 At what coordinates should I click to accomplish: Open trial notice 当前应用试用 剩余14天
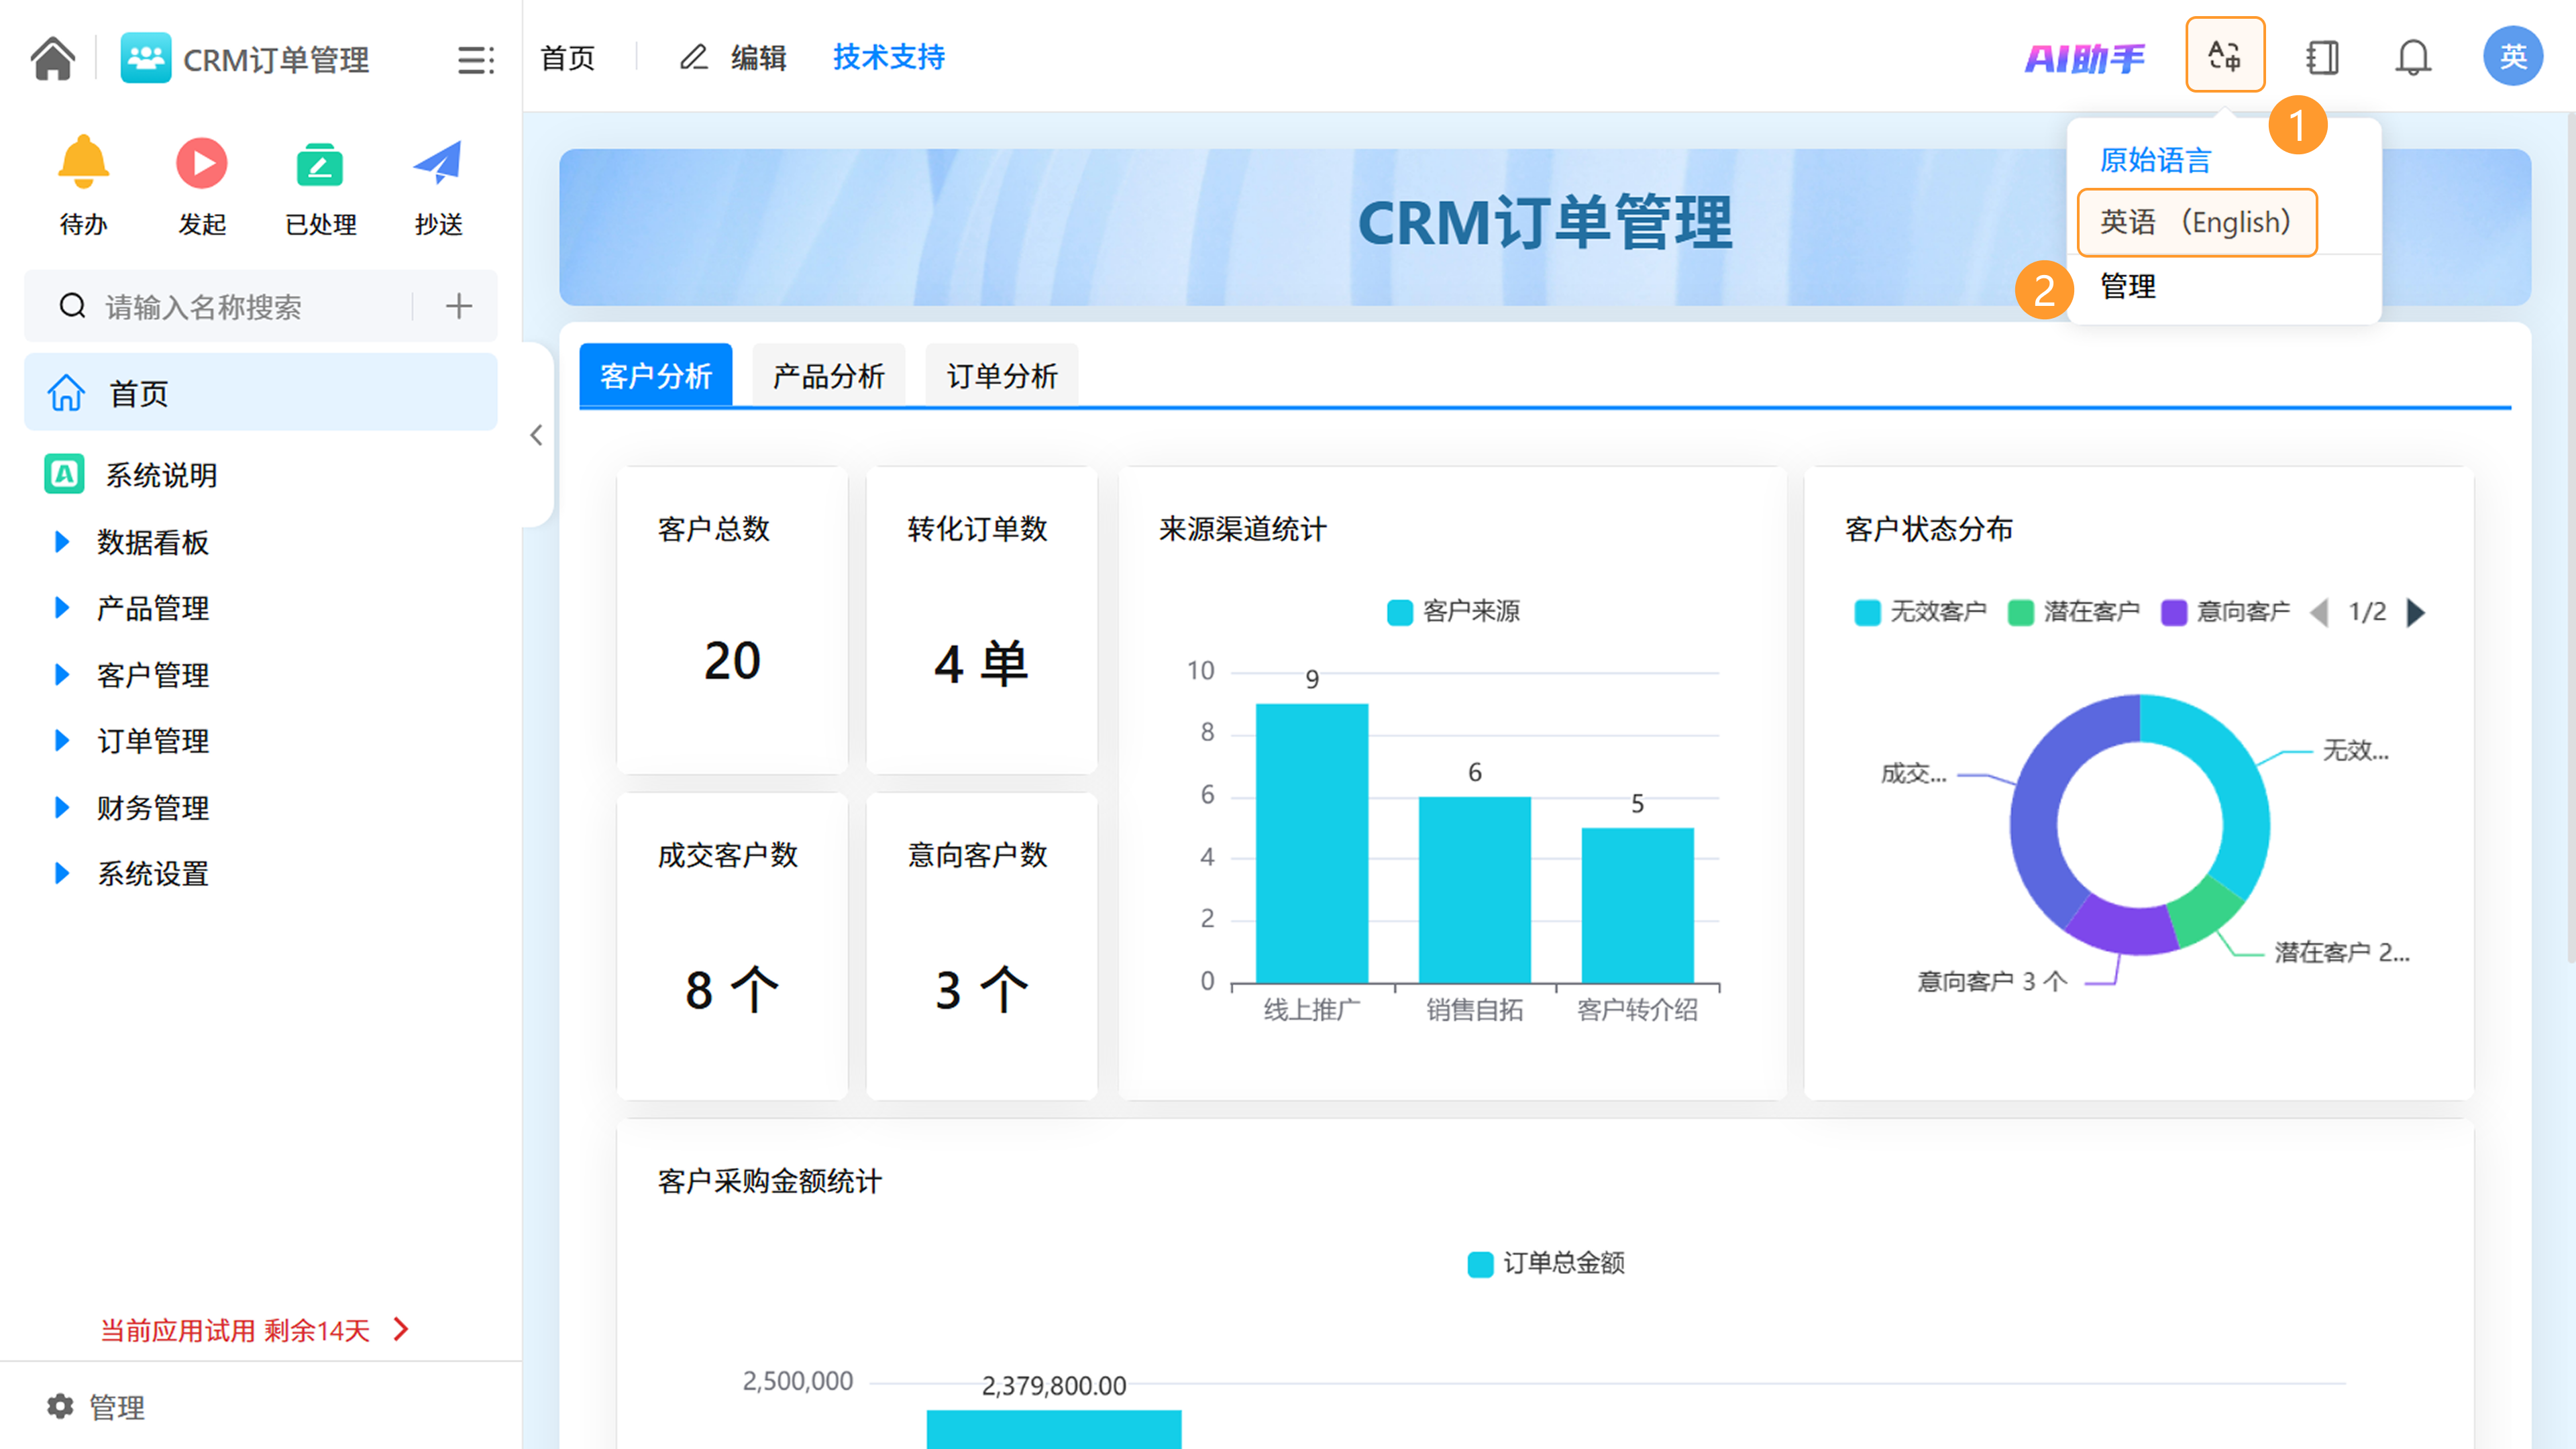(255, 1330)
